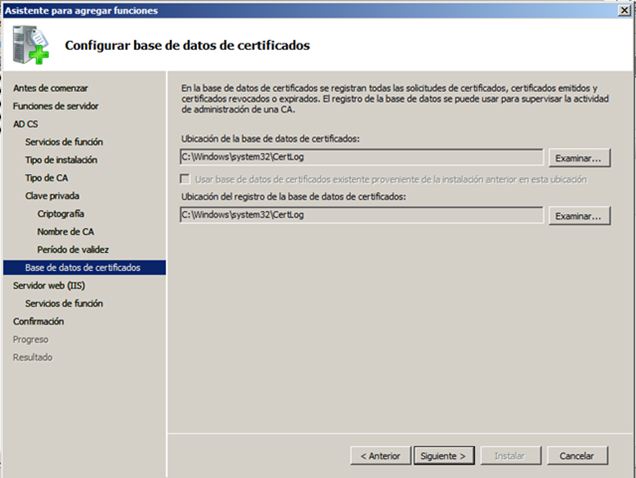
Task: Toggle 'Usar base de datos de certificados existente' checkbox
Action: (185, 179)
